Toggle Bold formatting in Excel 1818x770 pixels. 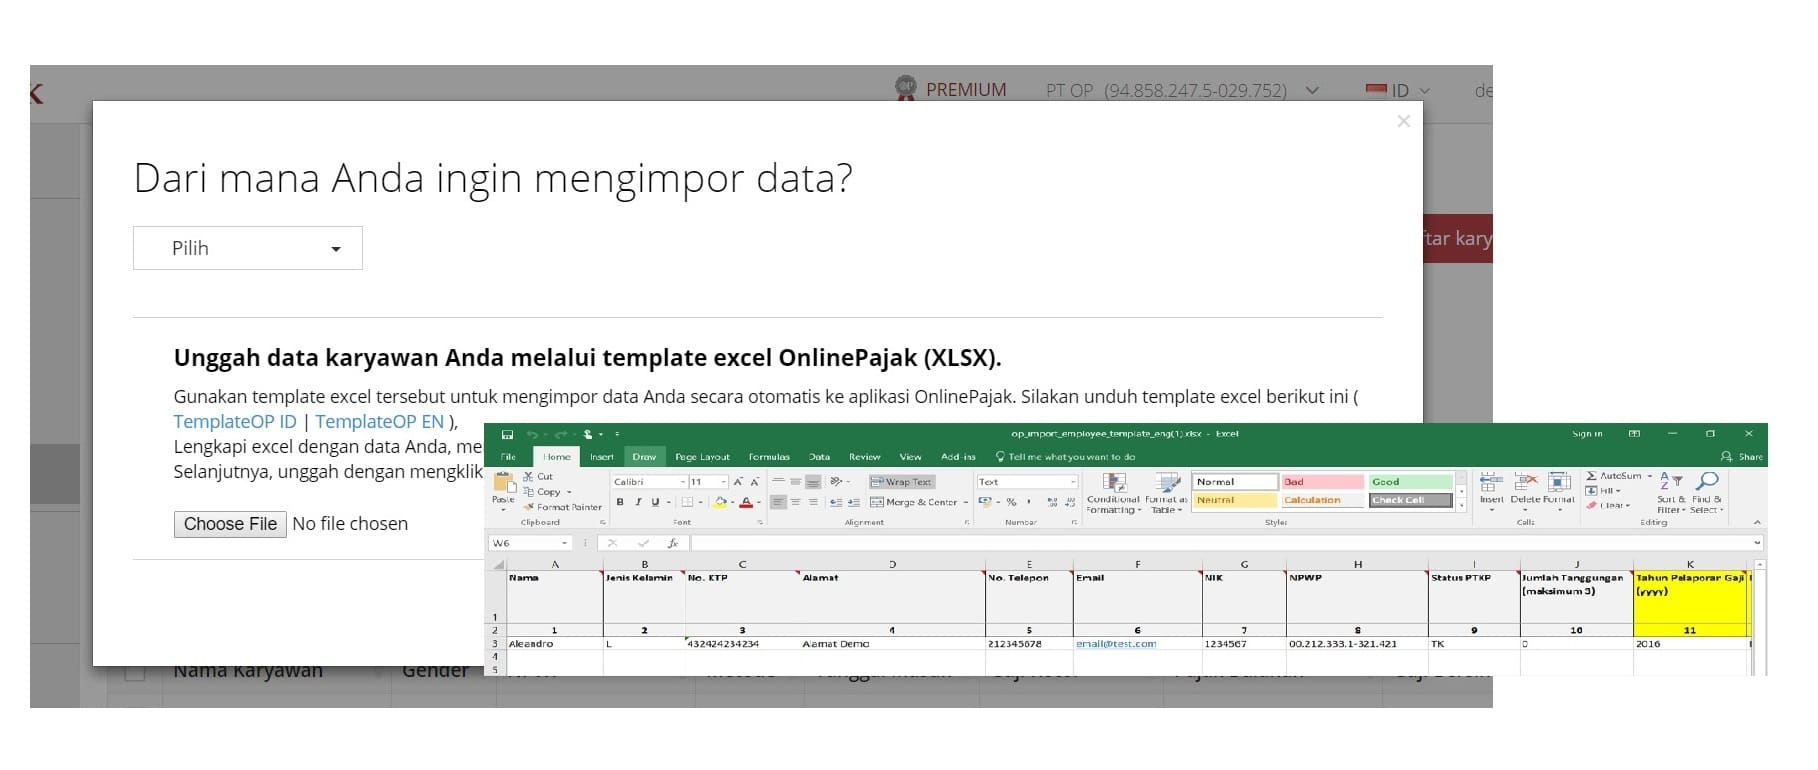[x=620, y=502]
